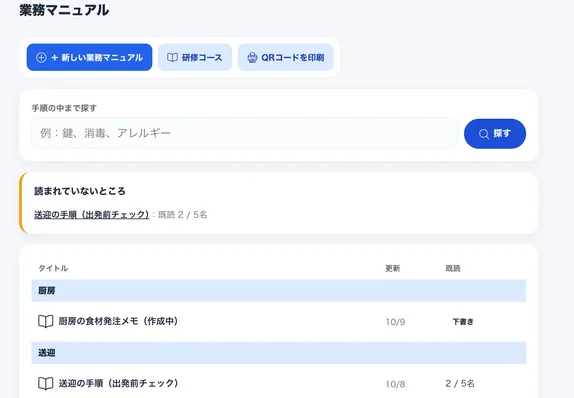The image size is (574, 398).
Task: Click 既読 2 / 5名 in unread card
Action: tap(182, 215)
